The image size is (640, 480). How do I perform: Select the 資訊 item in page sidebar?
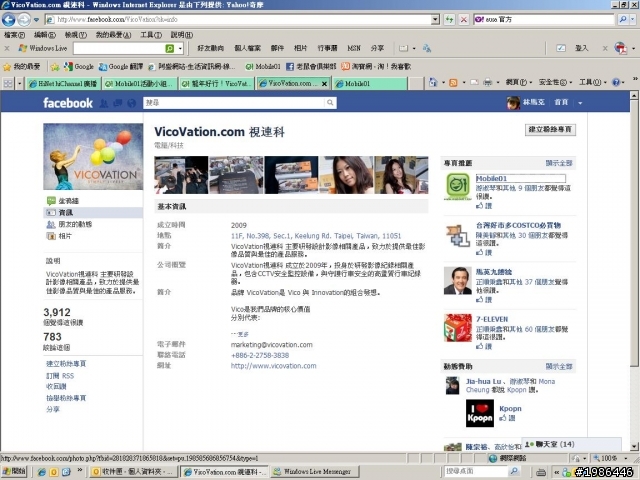(x=93, y=213)
